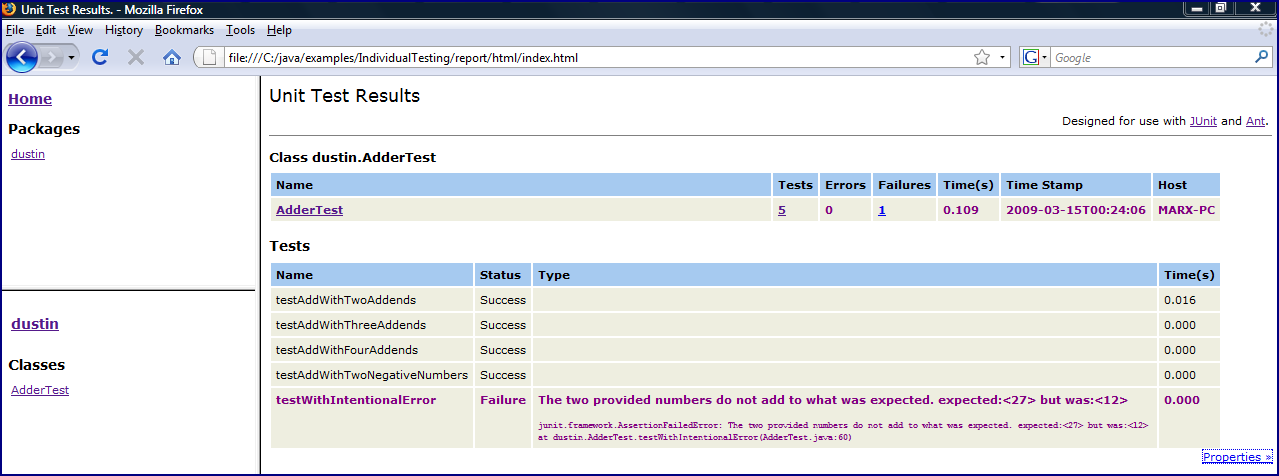Open the back/forward history dropdown arrow
Screen dimensions: 1279x476
72,58
